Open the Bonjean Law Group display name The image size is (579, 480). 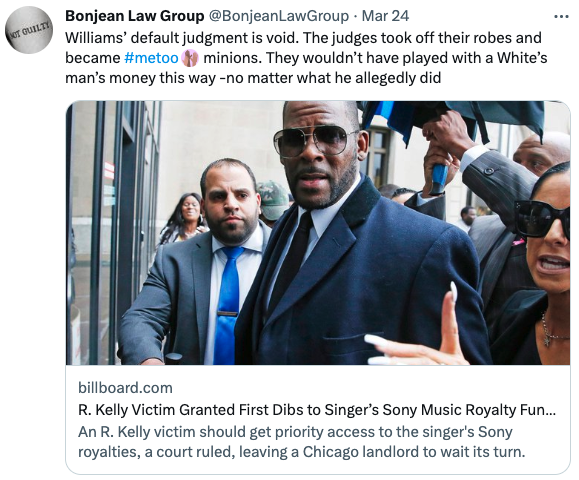[x=134, y=16]
